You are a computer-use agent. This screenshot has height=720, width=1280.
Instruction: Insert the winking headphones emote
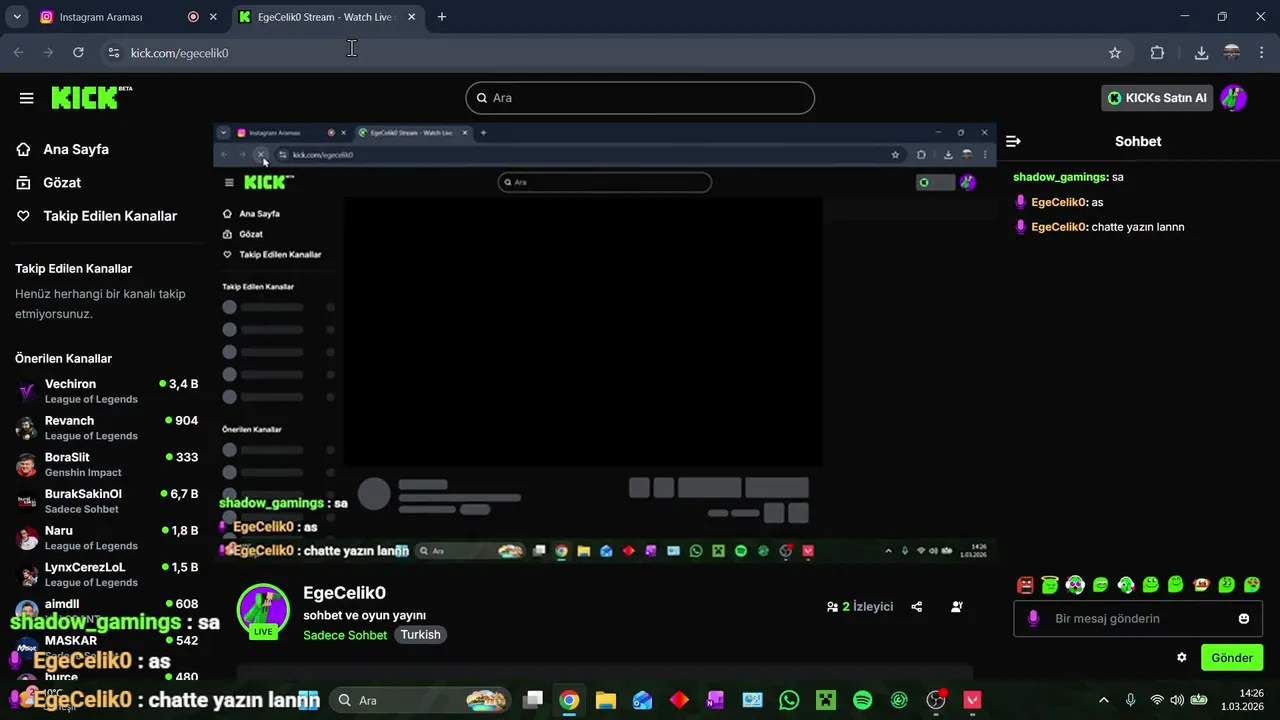click(x=1126, y=585)
